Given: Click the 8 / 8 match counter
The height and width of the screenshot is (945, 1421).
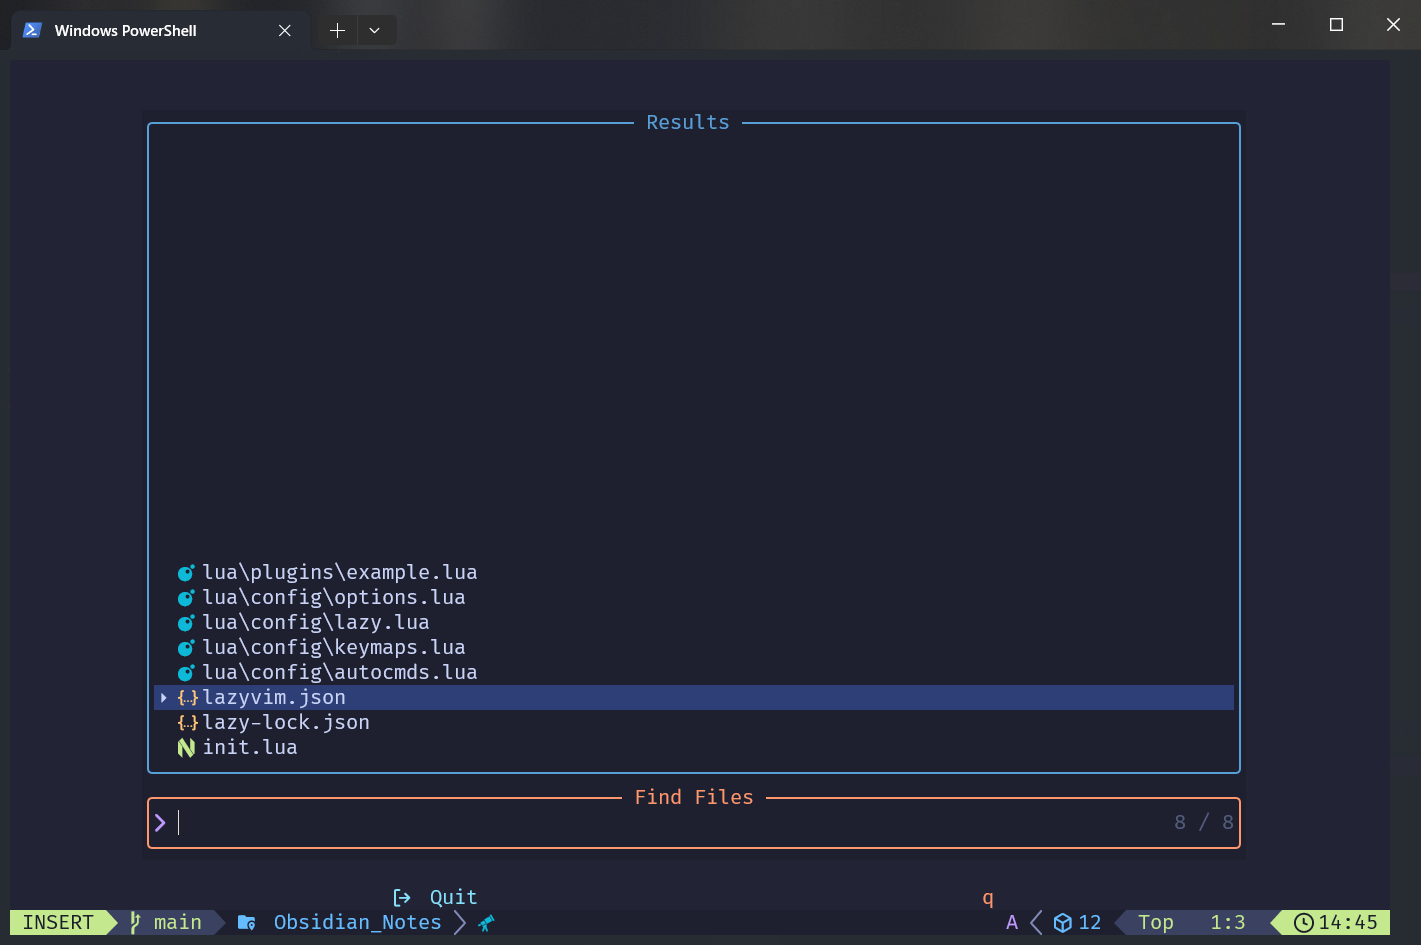Looking at the screenshot, I should point(1204,822).
